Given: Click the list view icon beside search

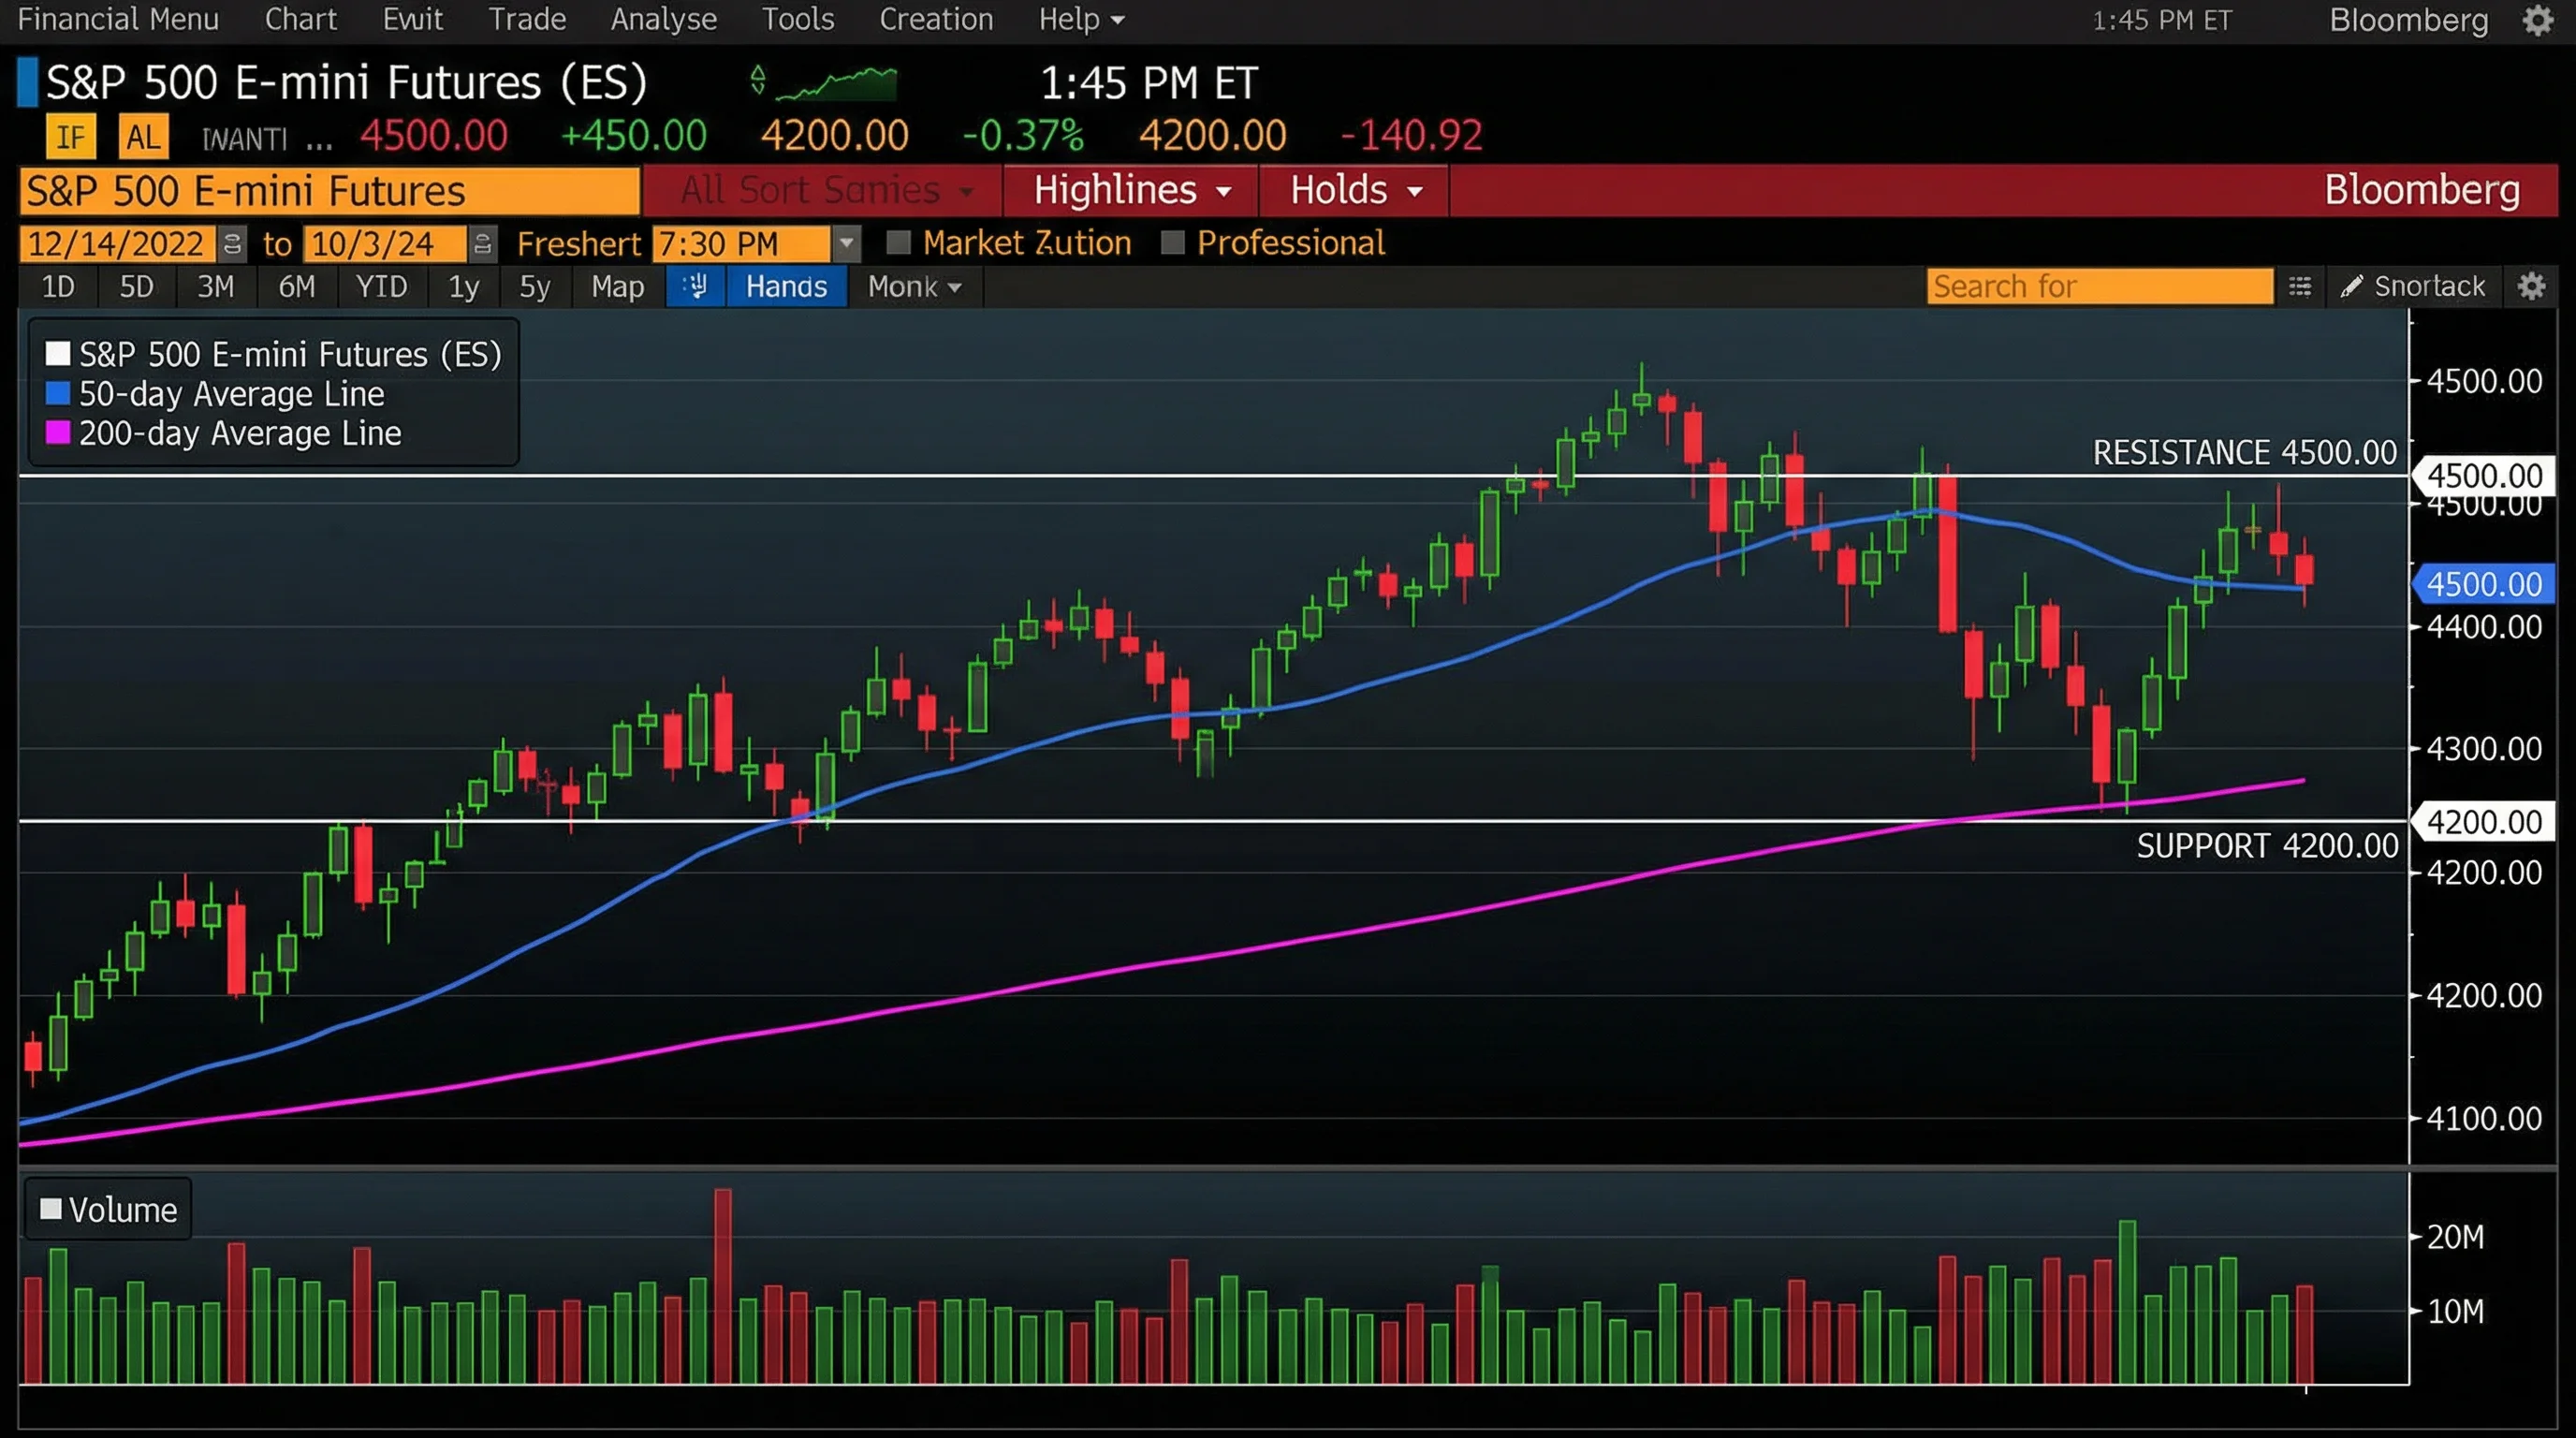Looking at the screenshot, I should (x=2299, y=287).
